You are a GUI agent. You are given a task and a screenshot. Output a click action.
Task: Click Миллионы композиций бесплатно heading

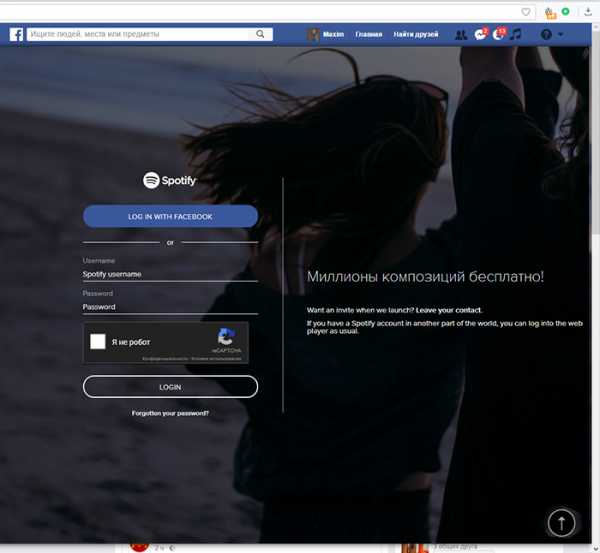(x=425, y=277)
